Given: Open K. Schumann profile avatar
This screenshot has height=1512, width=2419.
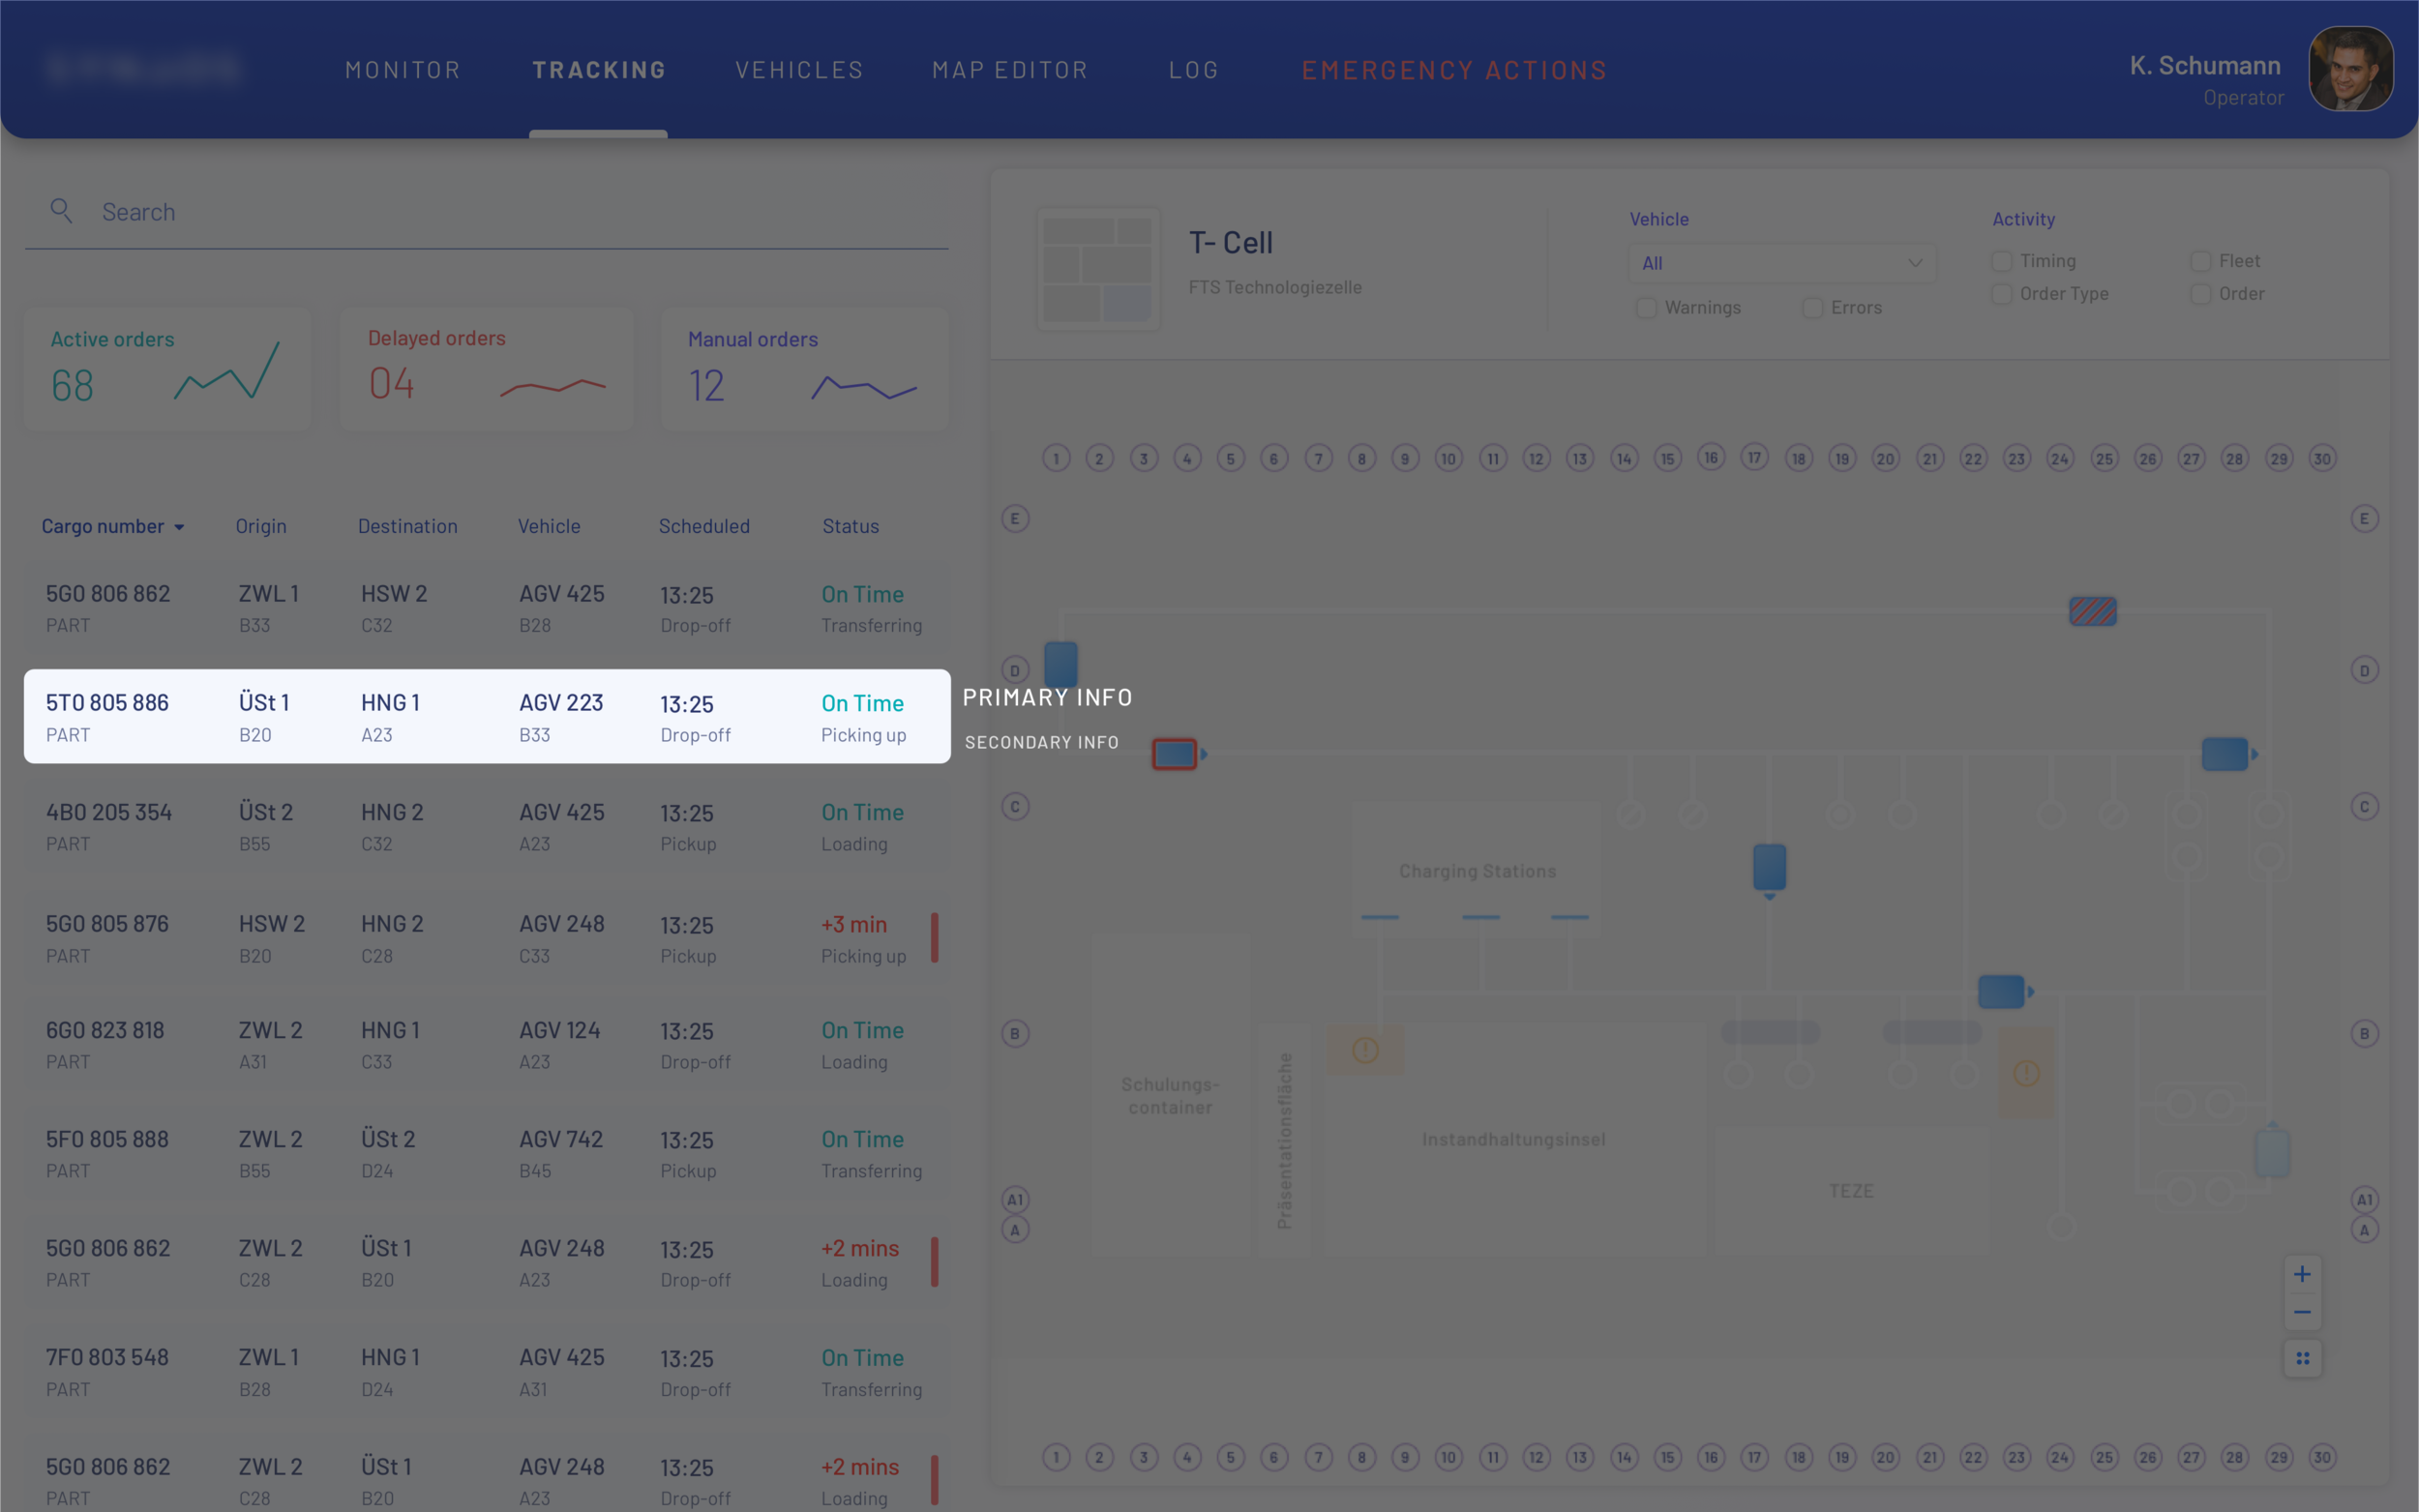Looking at the screenshot, I should tap(2350, 69).
